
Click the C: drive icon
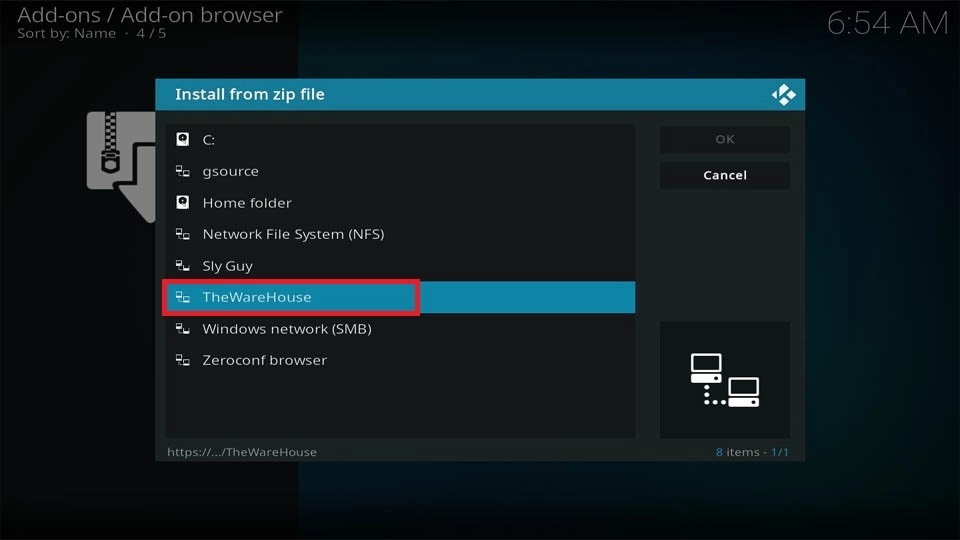point(182,140)
